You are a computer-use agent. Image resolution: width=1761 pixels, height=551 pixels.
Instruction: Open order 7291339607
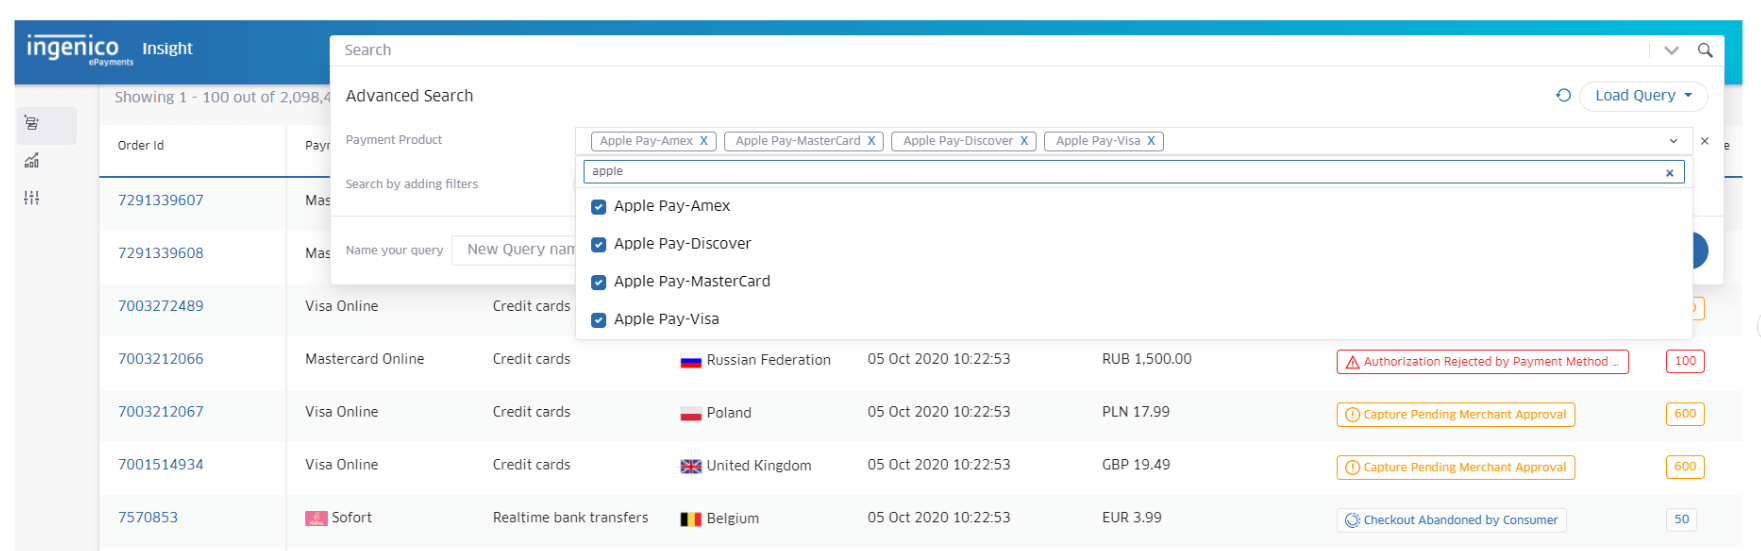161,200
